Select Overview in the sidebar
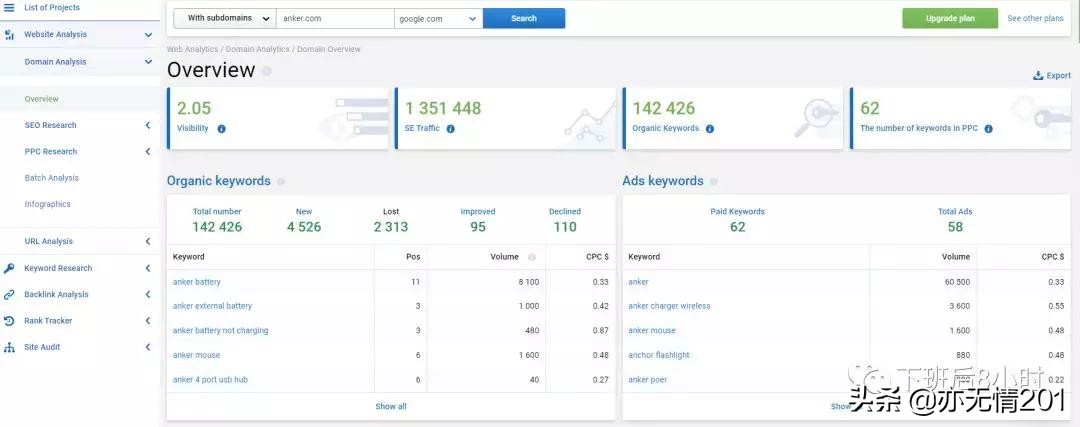The image size is (1080, 427). tap(41, 99)
